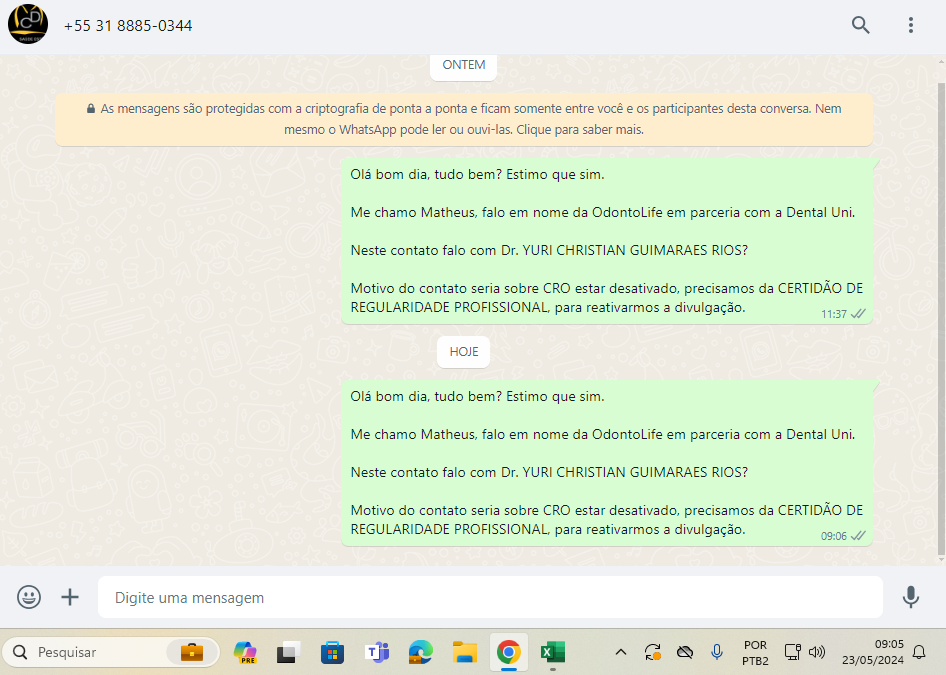Image resolution: width=946 pixels, height=675 pixels.
Task: Click read receipt ticks on 11:37 message
Action: (858, 314)
